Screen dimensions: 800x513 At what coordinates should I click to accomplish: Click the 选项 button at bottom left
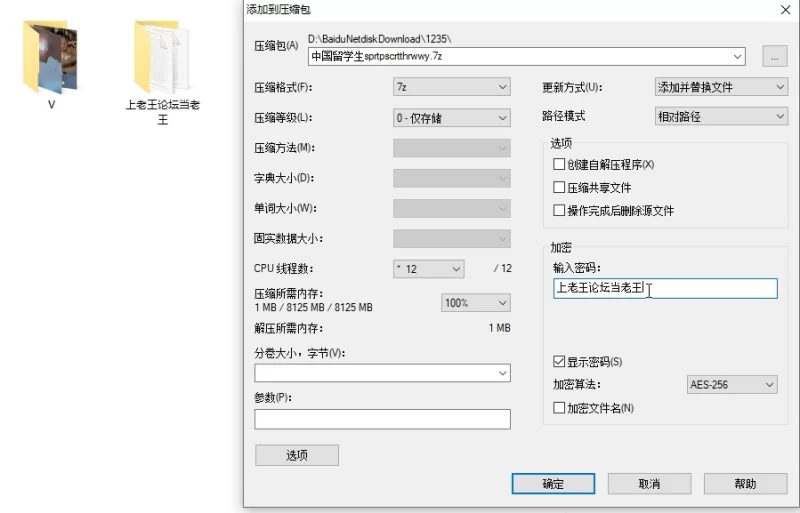297,455
